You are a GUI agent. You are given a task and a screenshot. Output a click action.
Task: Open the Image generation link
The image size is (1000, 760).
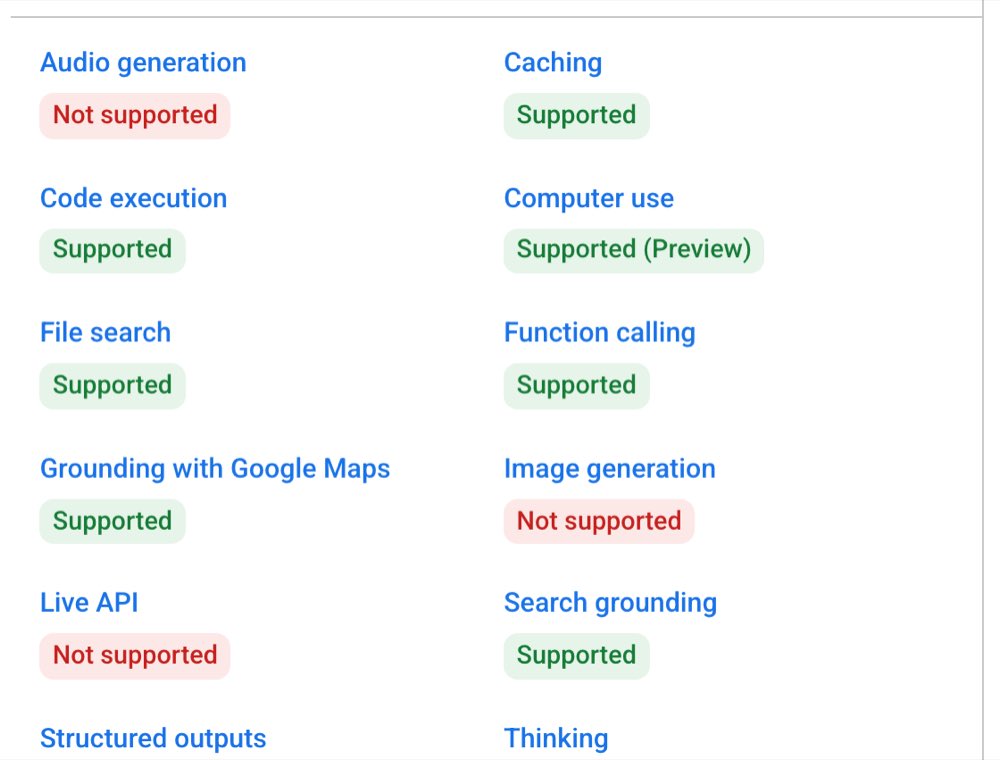coord(610,469)
